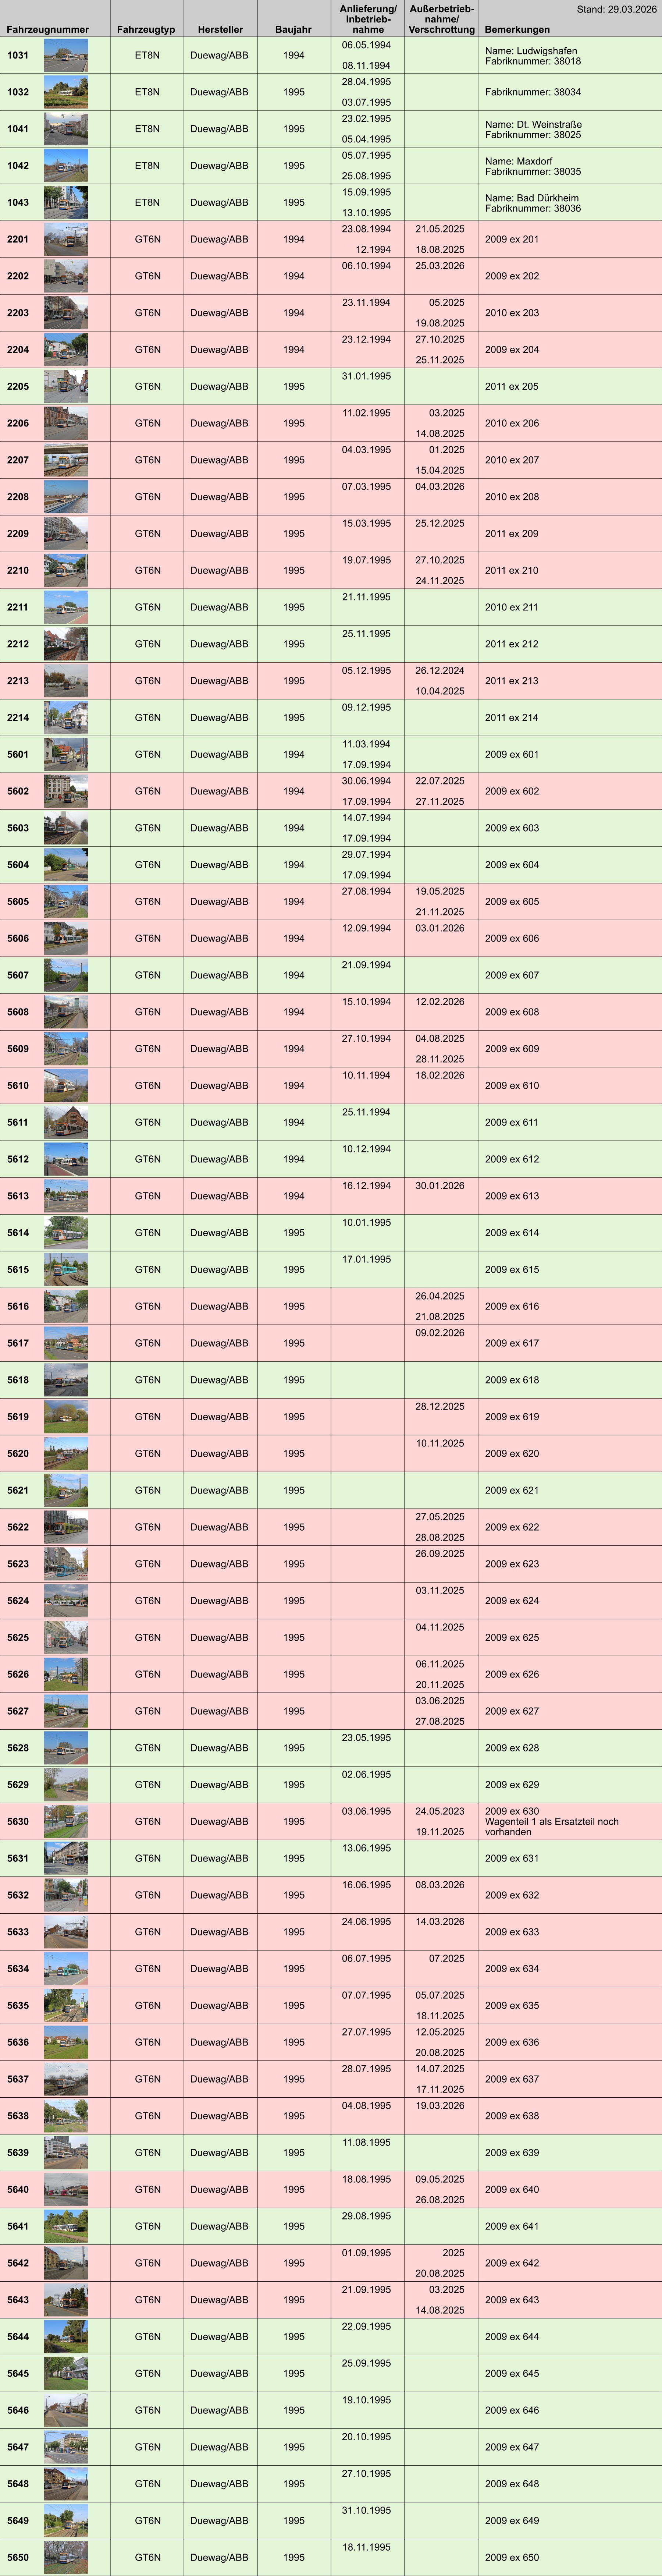
Task: Open the photo thumbnail for vehicle 1031
Action: pyautogui.click(x=66, y=55)
